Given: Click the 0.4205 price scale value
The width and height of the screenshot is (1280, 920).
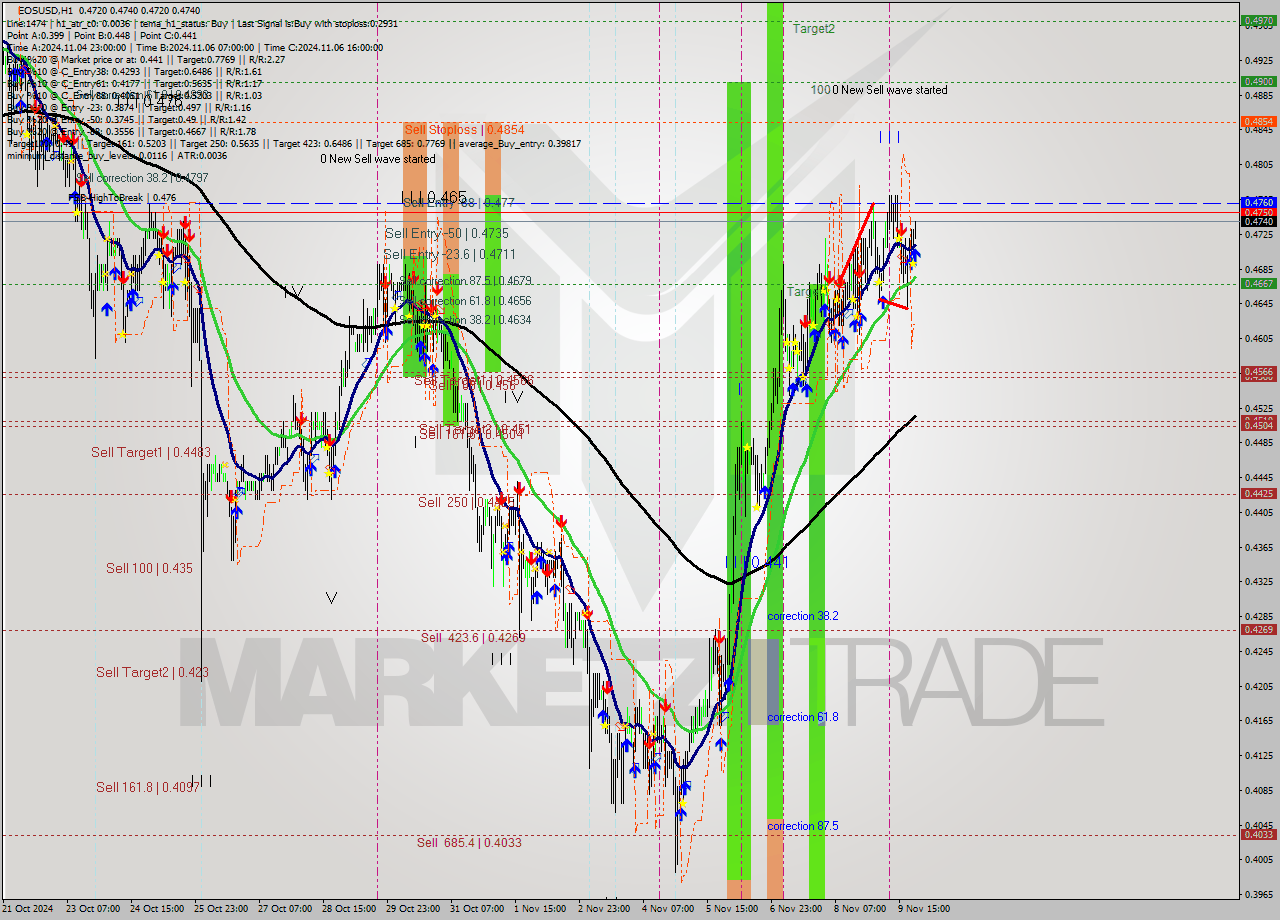Looking at the screenshot, I should pyautogui.click(x=1257, y=687).
